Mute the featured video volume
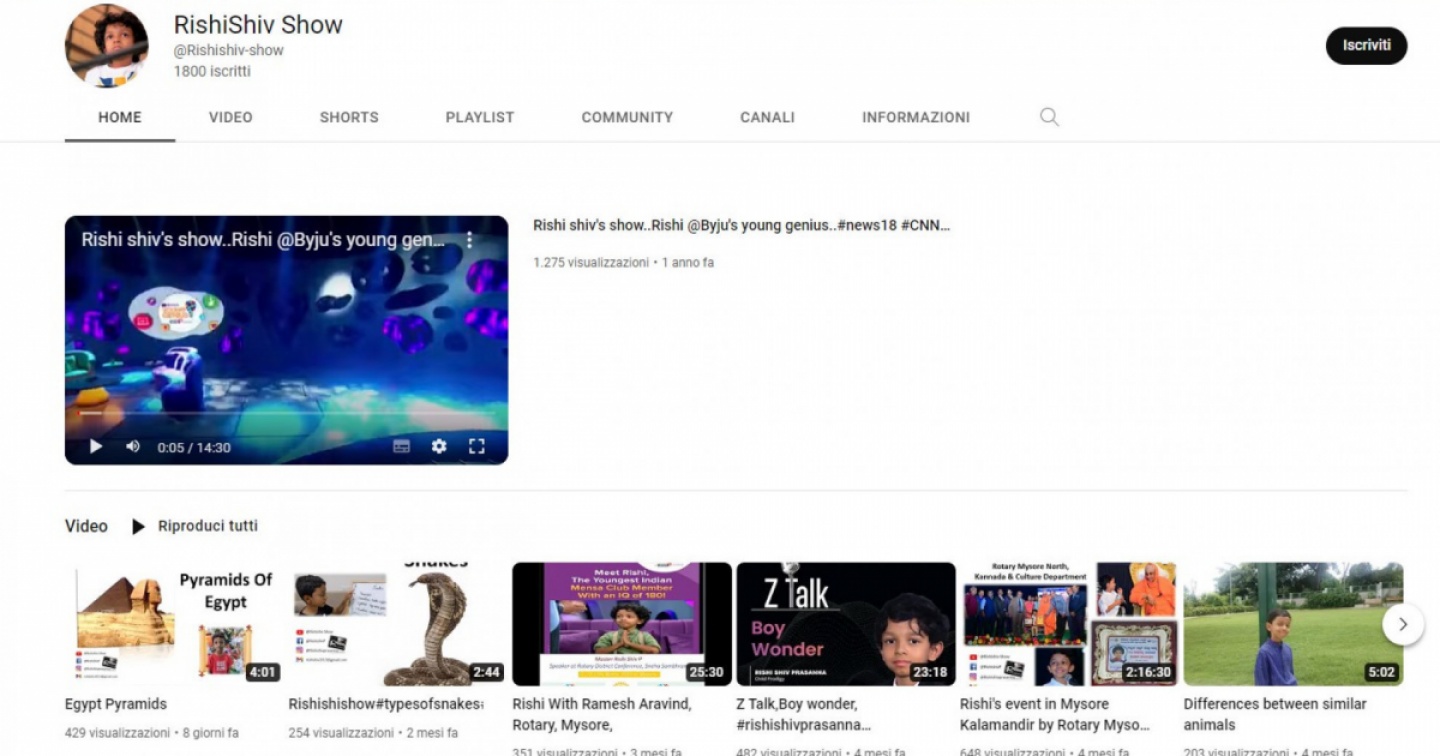This screenshot has height=756, width=1440. tap(133, 447)
